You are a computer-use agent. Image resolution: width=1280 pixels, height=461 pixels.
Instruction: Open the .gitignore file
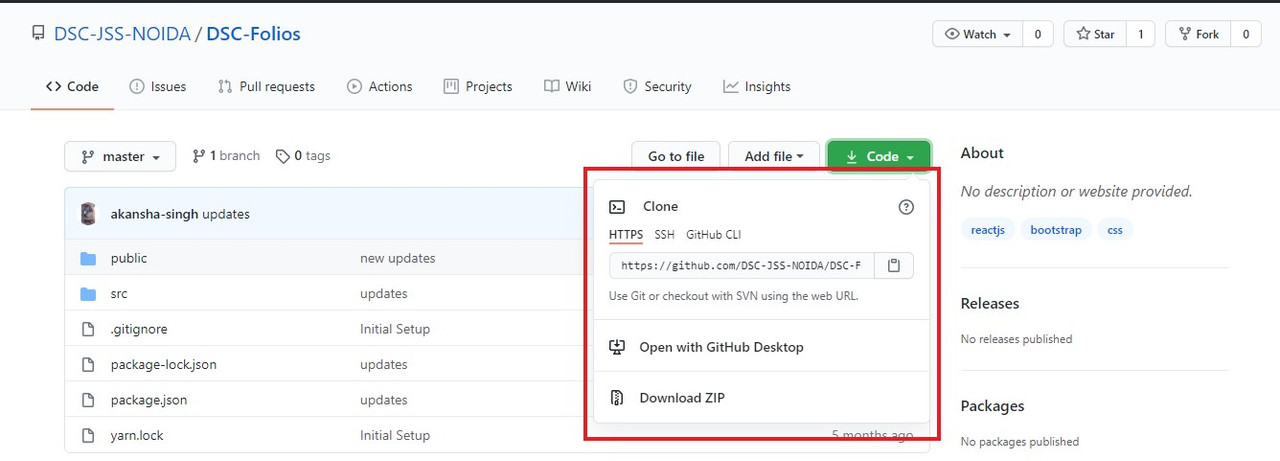click(x=140, y=329)
